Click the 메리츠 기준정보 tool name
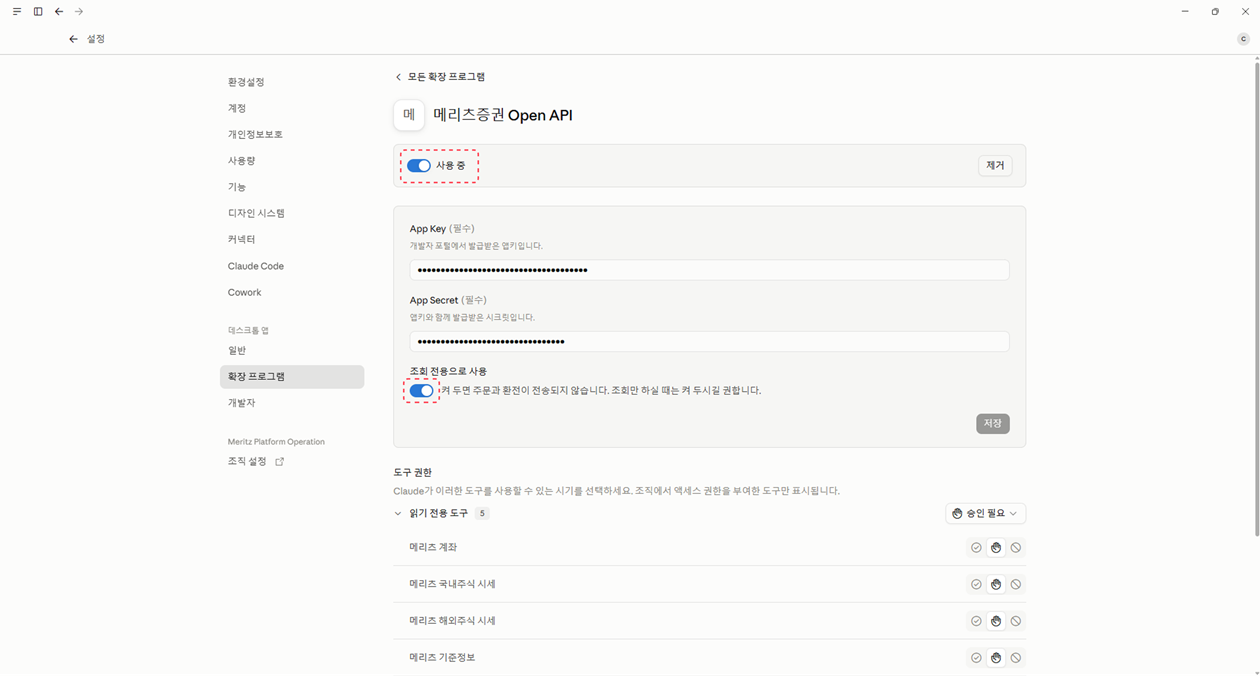 point(442,658)
